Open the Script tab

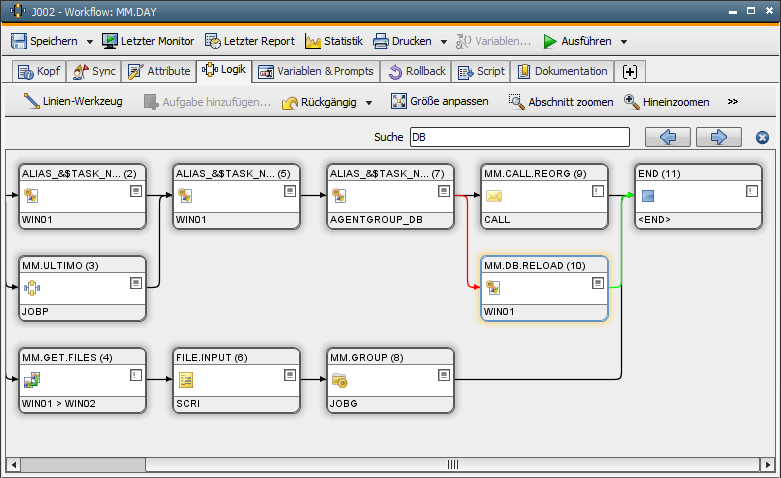pyautogui.click(x=481, y=71)
